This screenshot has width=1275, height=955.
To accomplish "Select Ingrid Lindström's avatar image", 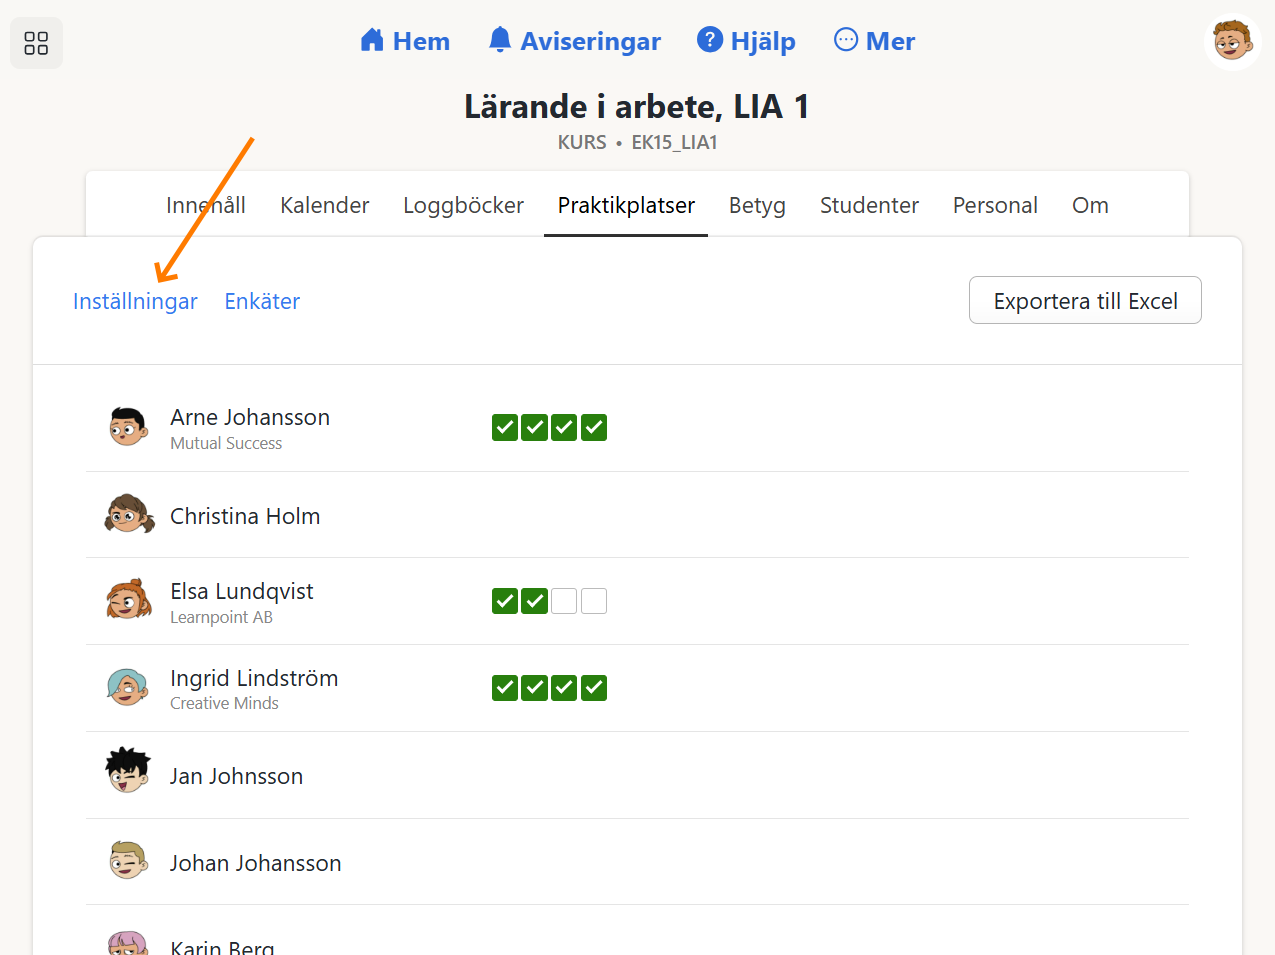I will pyautogui.click(x=128, y=688).
